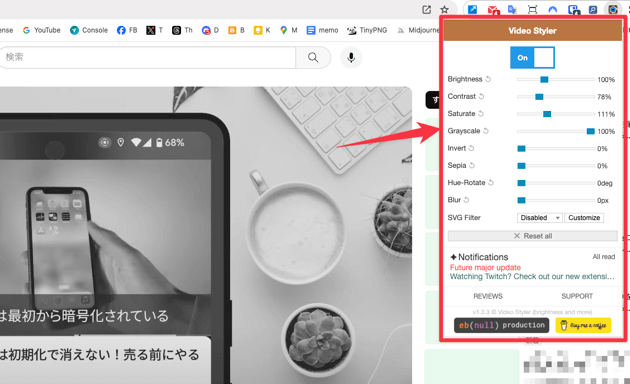This screenshot has height=384, width=630.
Task: Reset Blur with its circular arrow
Action: point(466,200)
